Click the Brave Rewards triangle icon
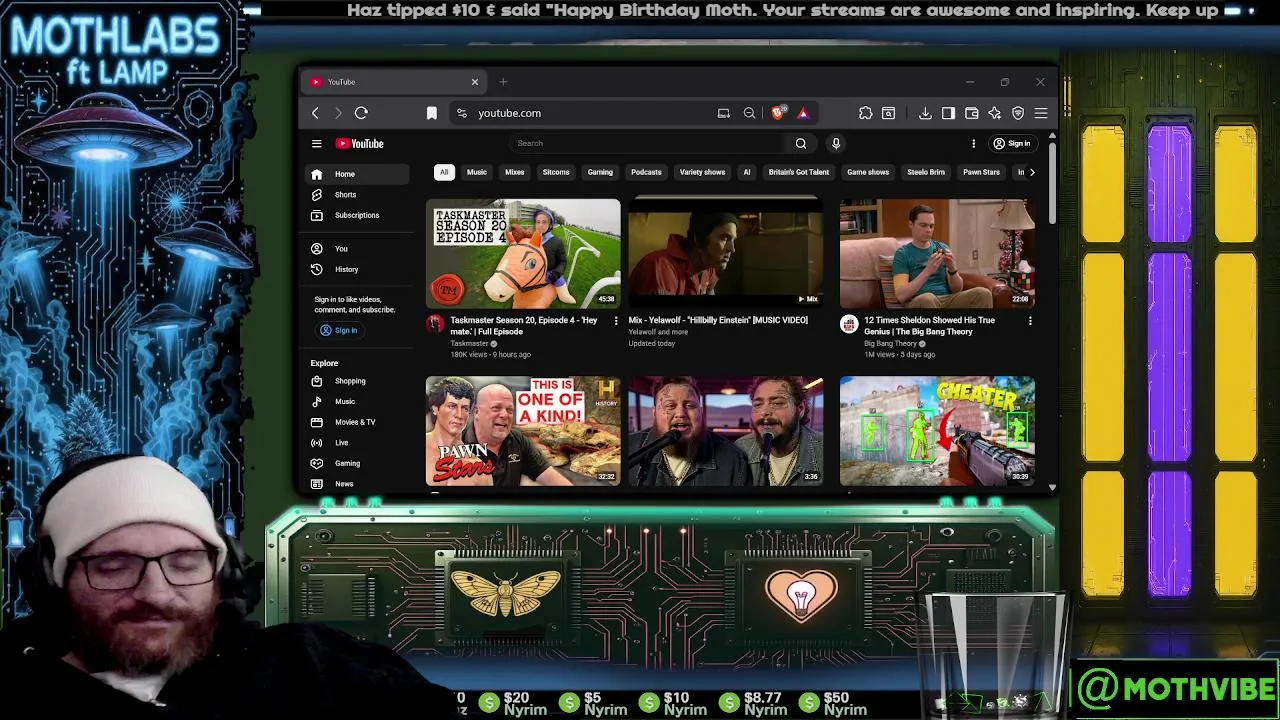Viewport: 1280px width, 720px height. click(x=802, y=113)
